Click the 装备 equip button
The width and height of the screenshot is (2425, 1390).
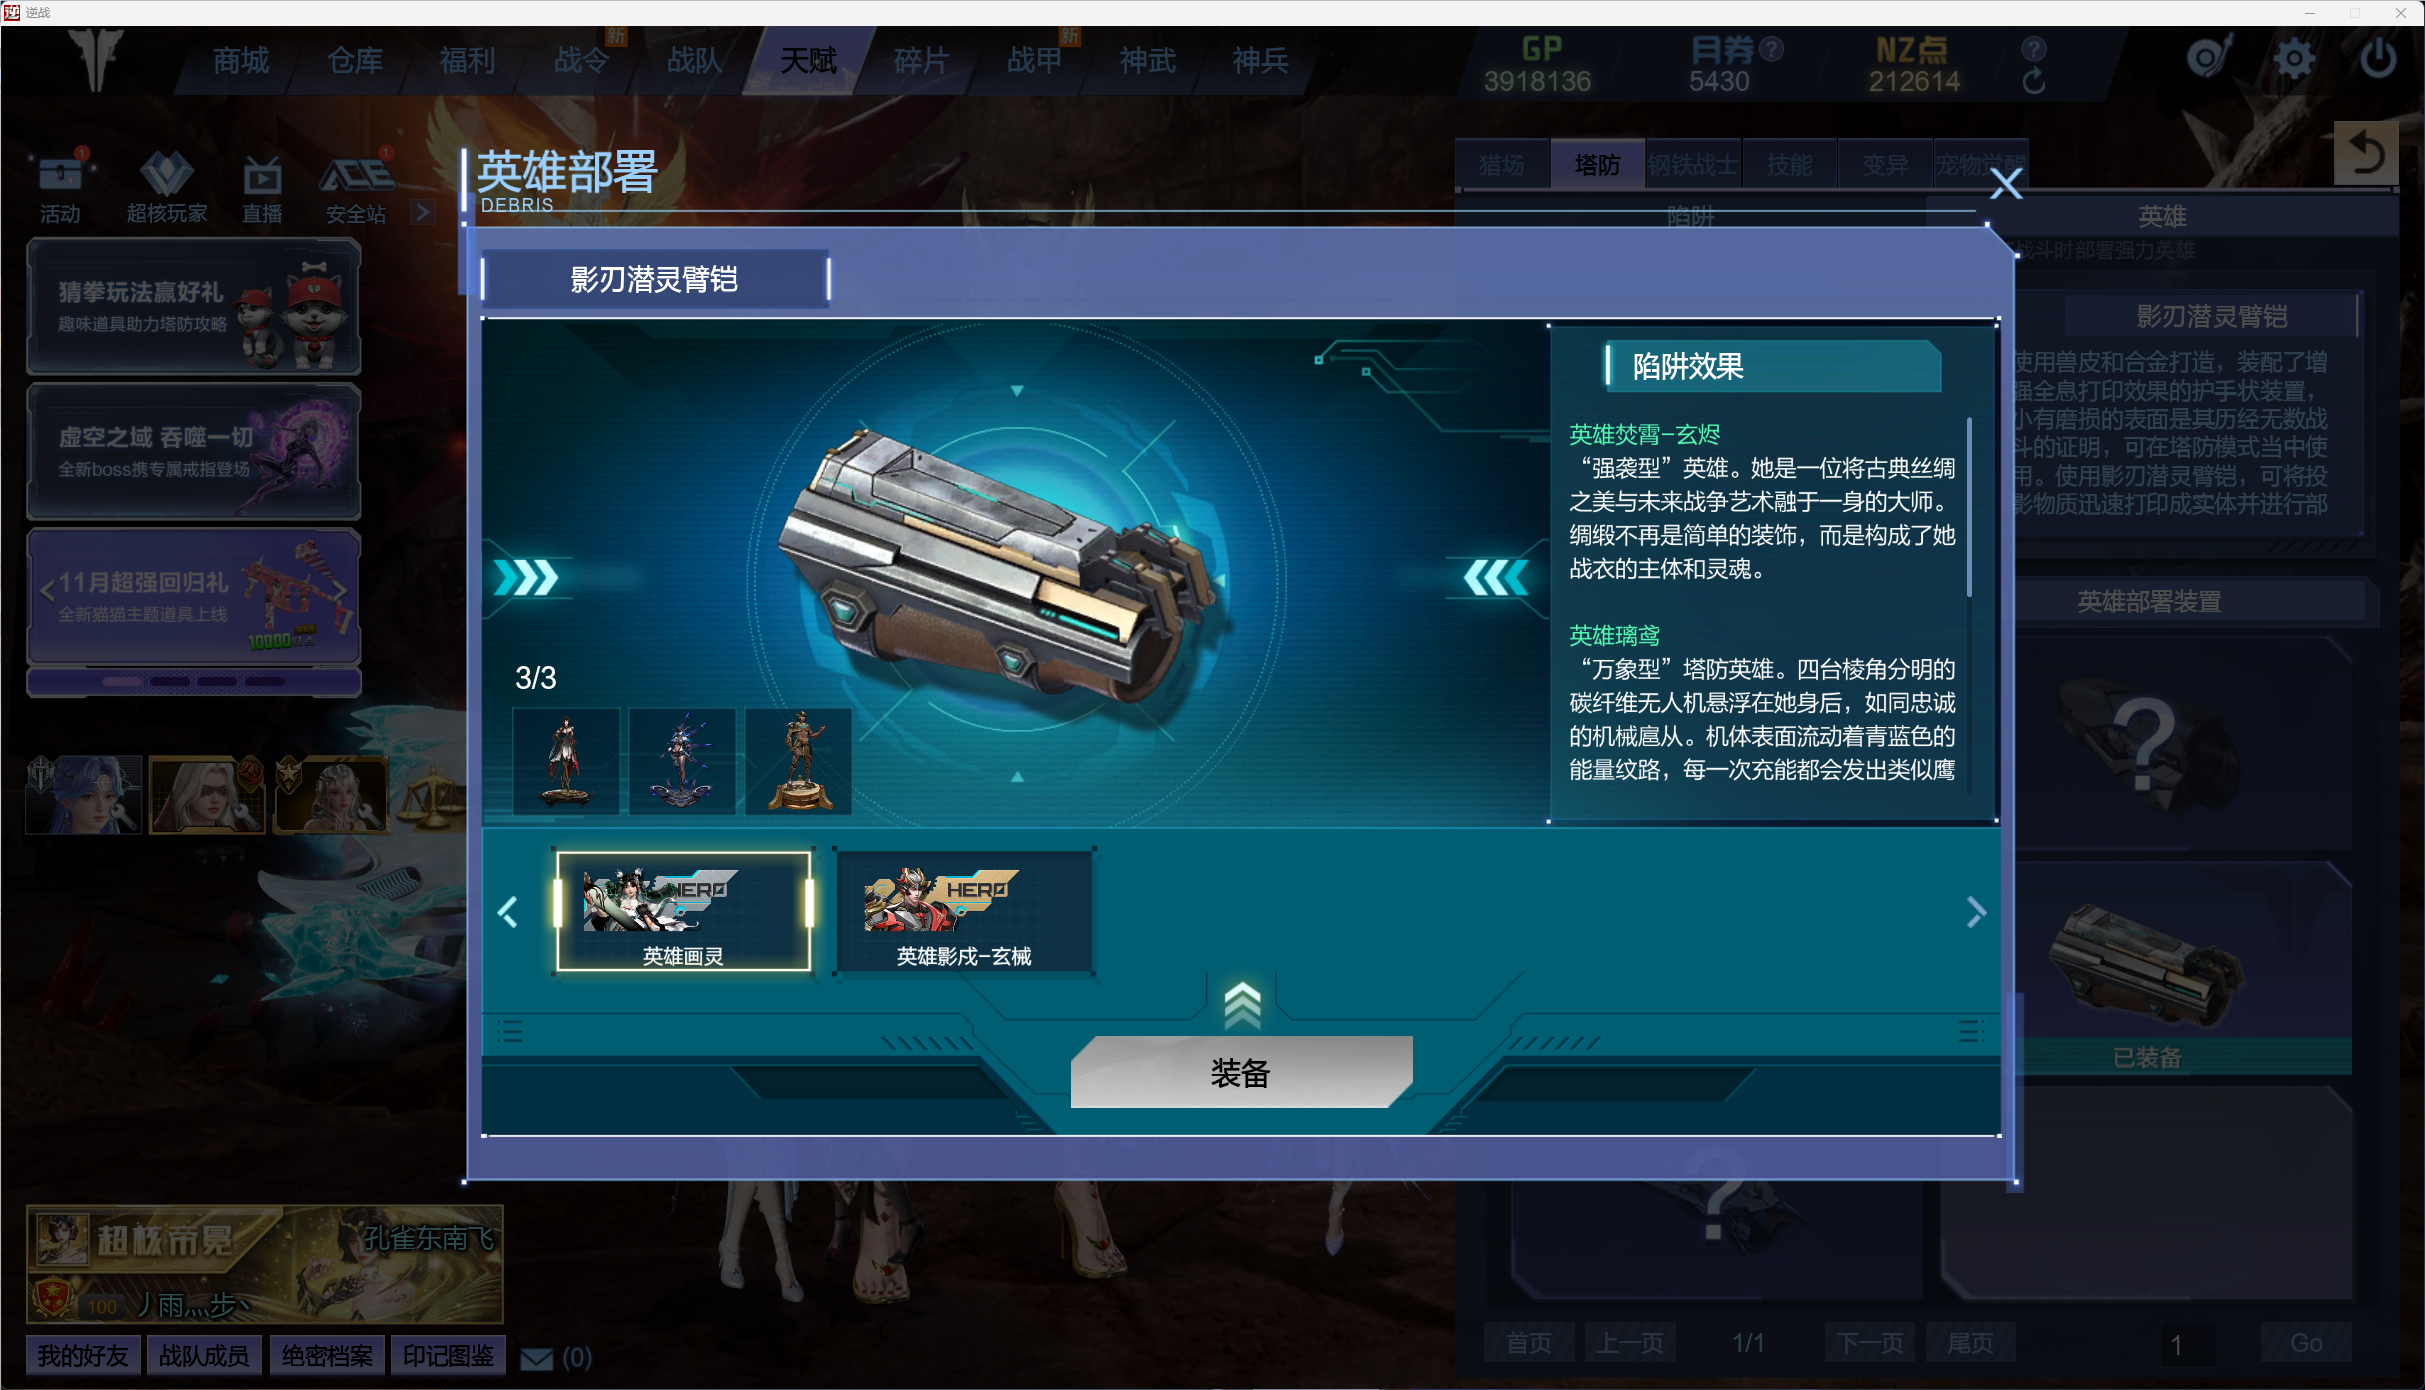click(x=1241, y=1072)
